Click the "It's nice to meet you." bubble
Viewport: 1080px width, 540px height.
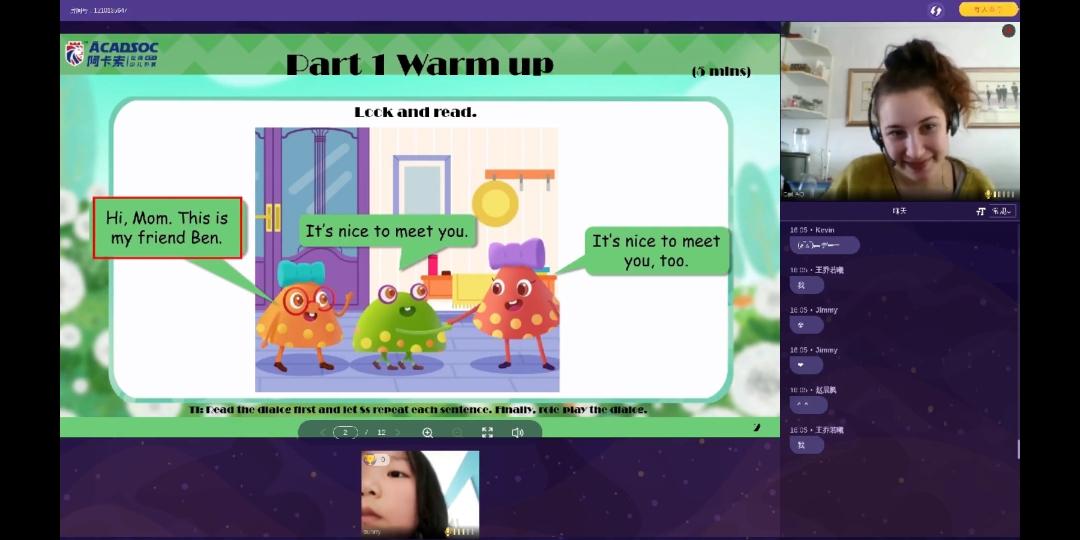[x=387, y=231]
